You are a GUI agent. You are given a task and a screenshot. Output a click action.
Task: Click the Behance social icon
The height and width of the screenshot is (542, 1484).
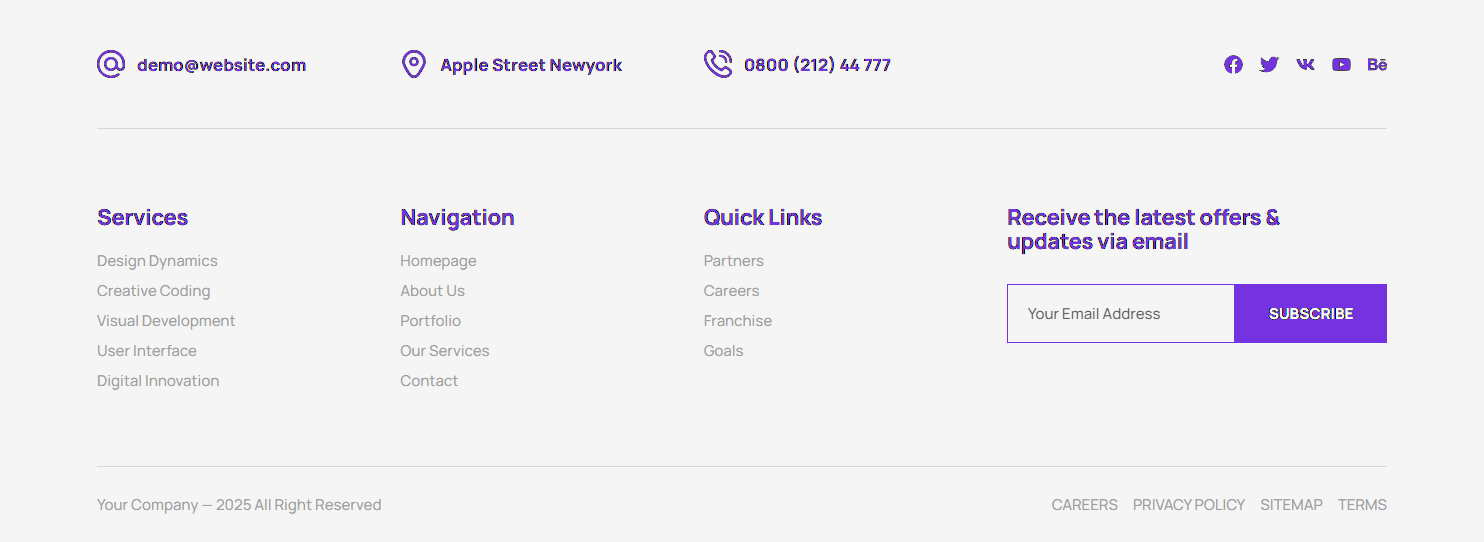click(x=1377, y=65)
